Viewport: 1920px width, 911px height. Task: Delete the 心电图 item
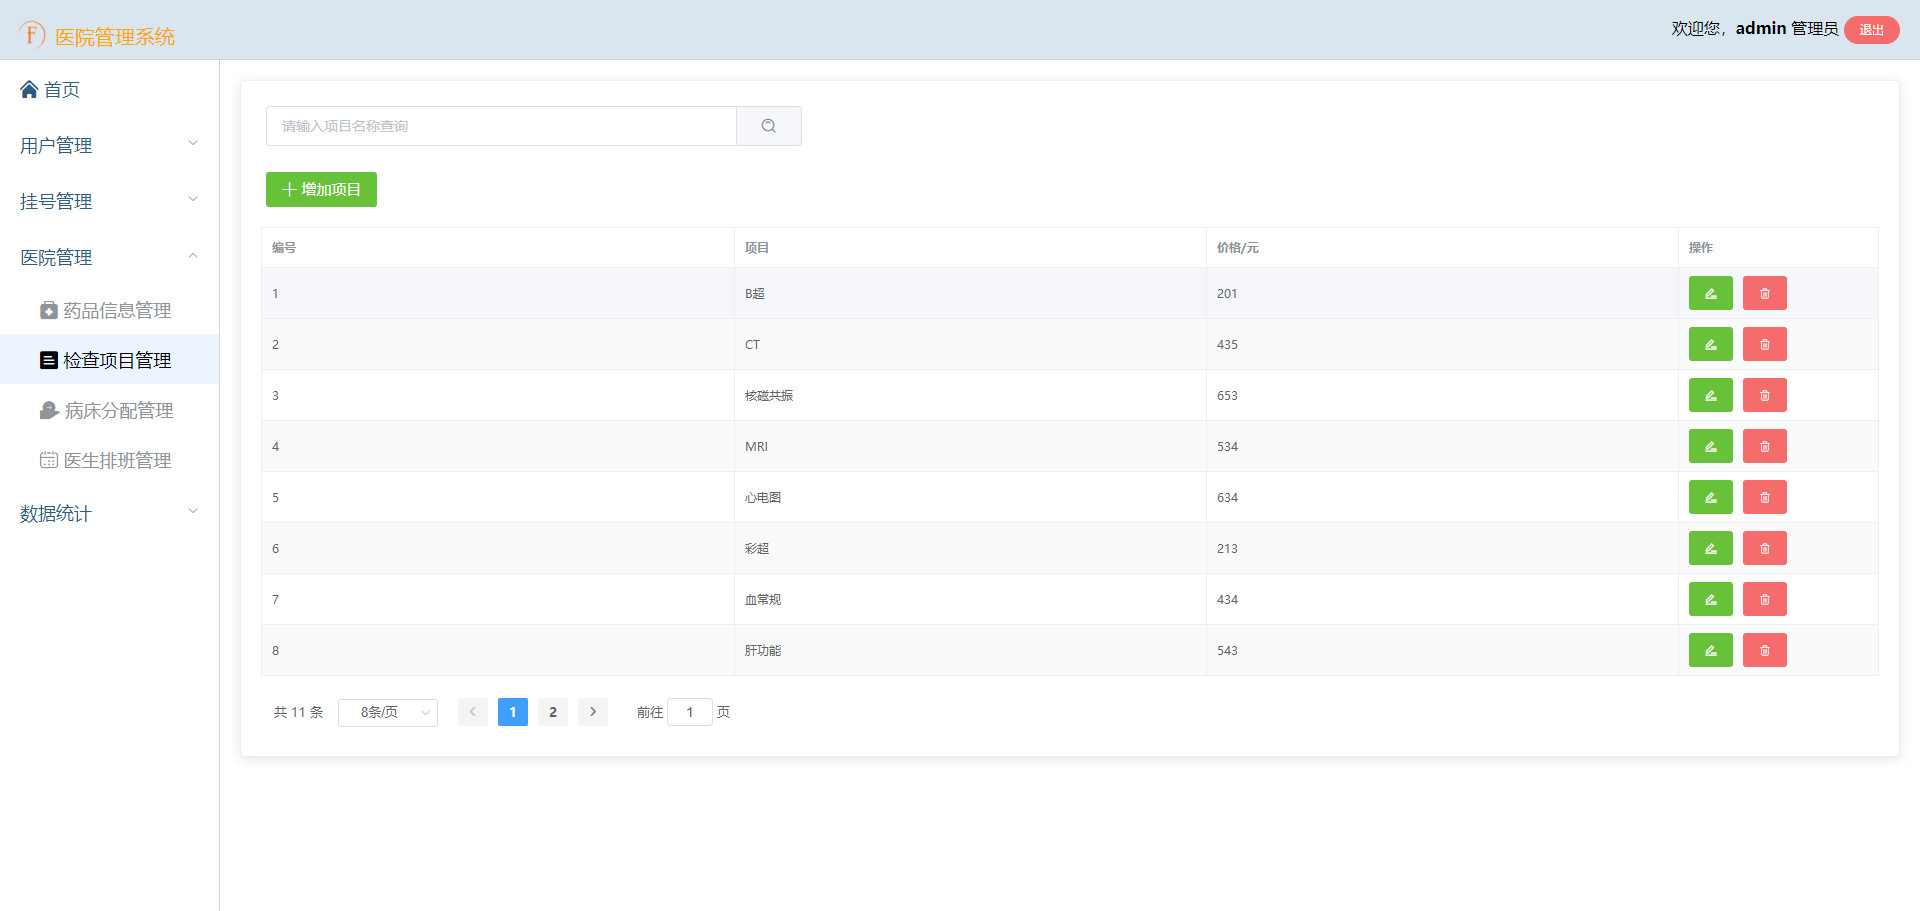point(1764,497)
